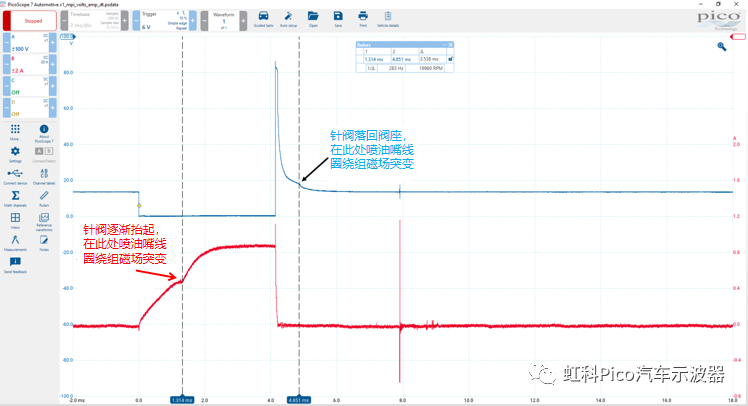The height and width of the screenshot is (406, 748).
Task: Click the yellow trigger marker diamond
Action: (139, 206)
